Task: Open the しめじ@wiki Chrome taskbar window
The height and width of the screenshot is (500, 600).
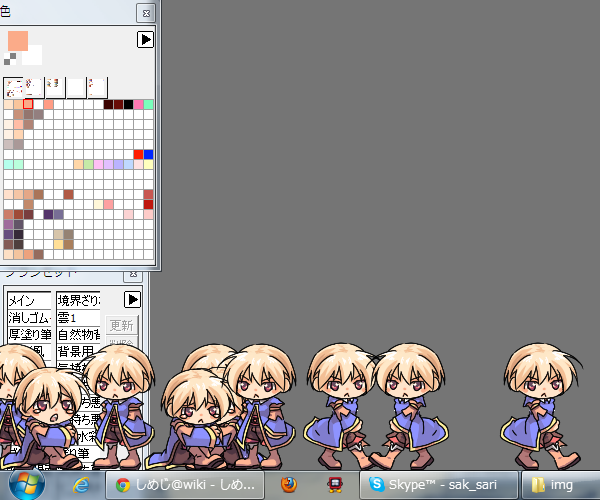Action: [x=185, y=485]
